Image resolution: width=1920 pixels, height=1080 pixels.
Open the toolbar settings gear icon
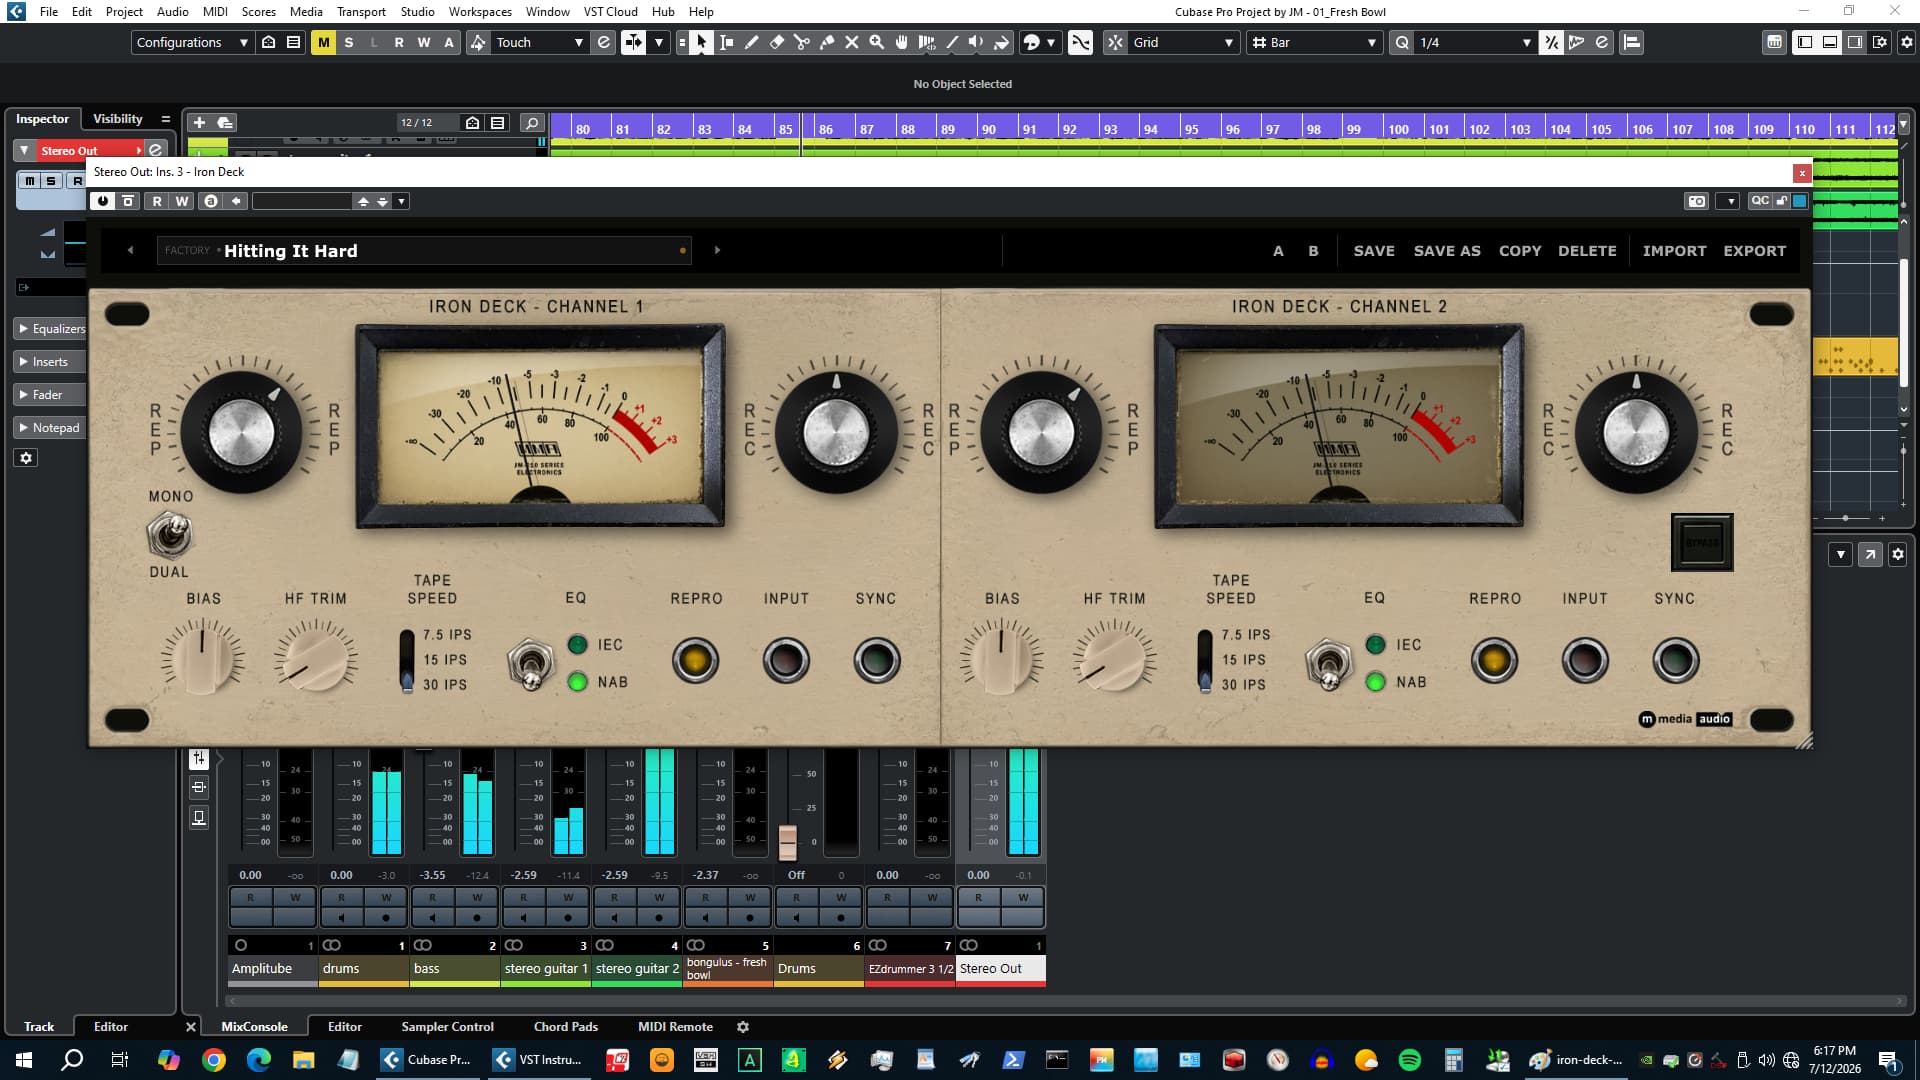coord(1906,42)
